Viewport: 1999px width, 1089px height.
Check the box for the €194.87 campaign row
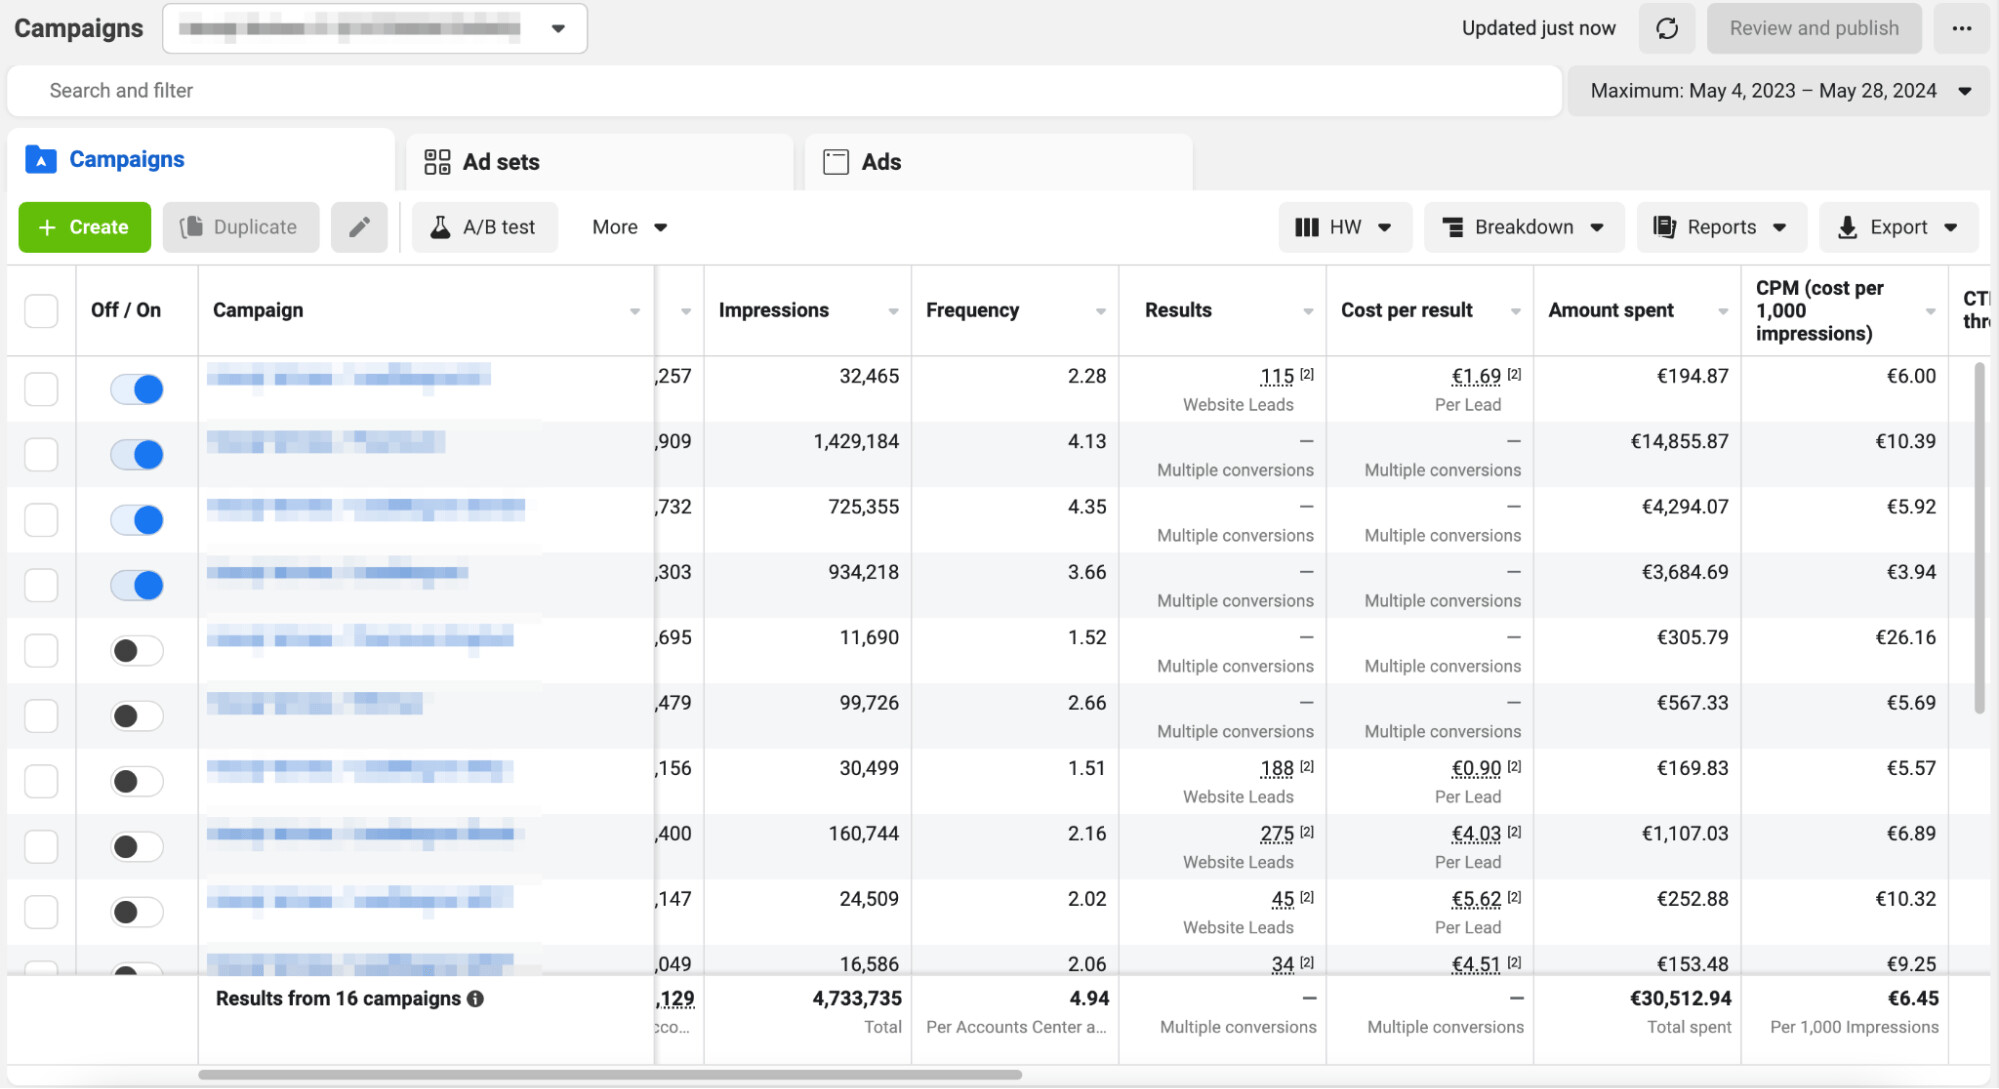[41, 389]
